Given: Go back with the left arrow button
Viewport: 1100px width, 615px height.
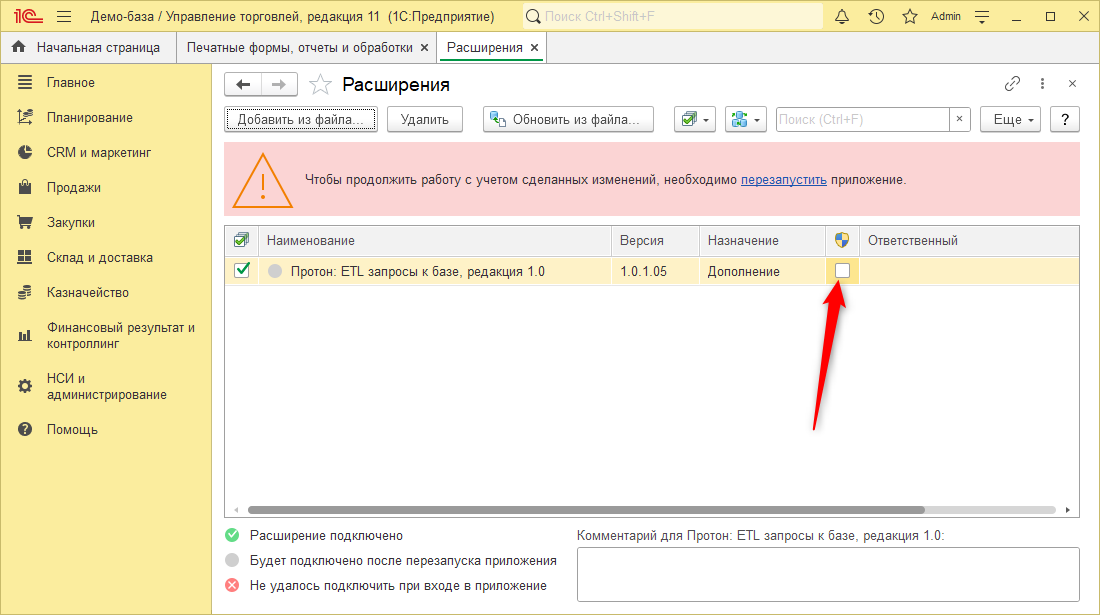Looking at the screenshot, I should (x=243, y=85).
